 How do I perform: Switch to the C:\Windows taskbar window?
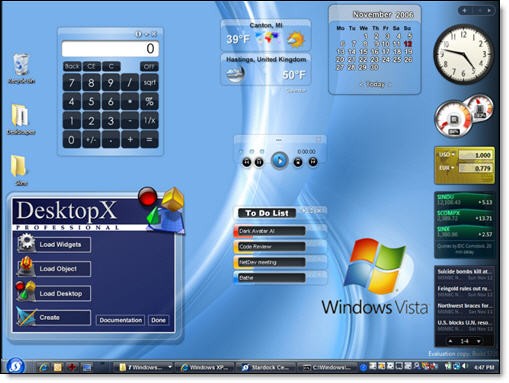click(327, 367)
